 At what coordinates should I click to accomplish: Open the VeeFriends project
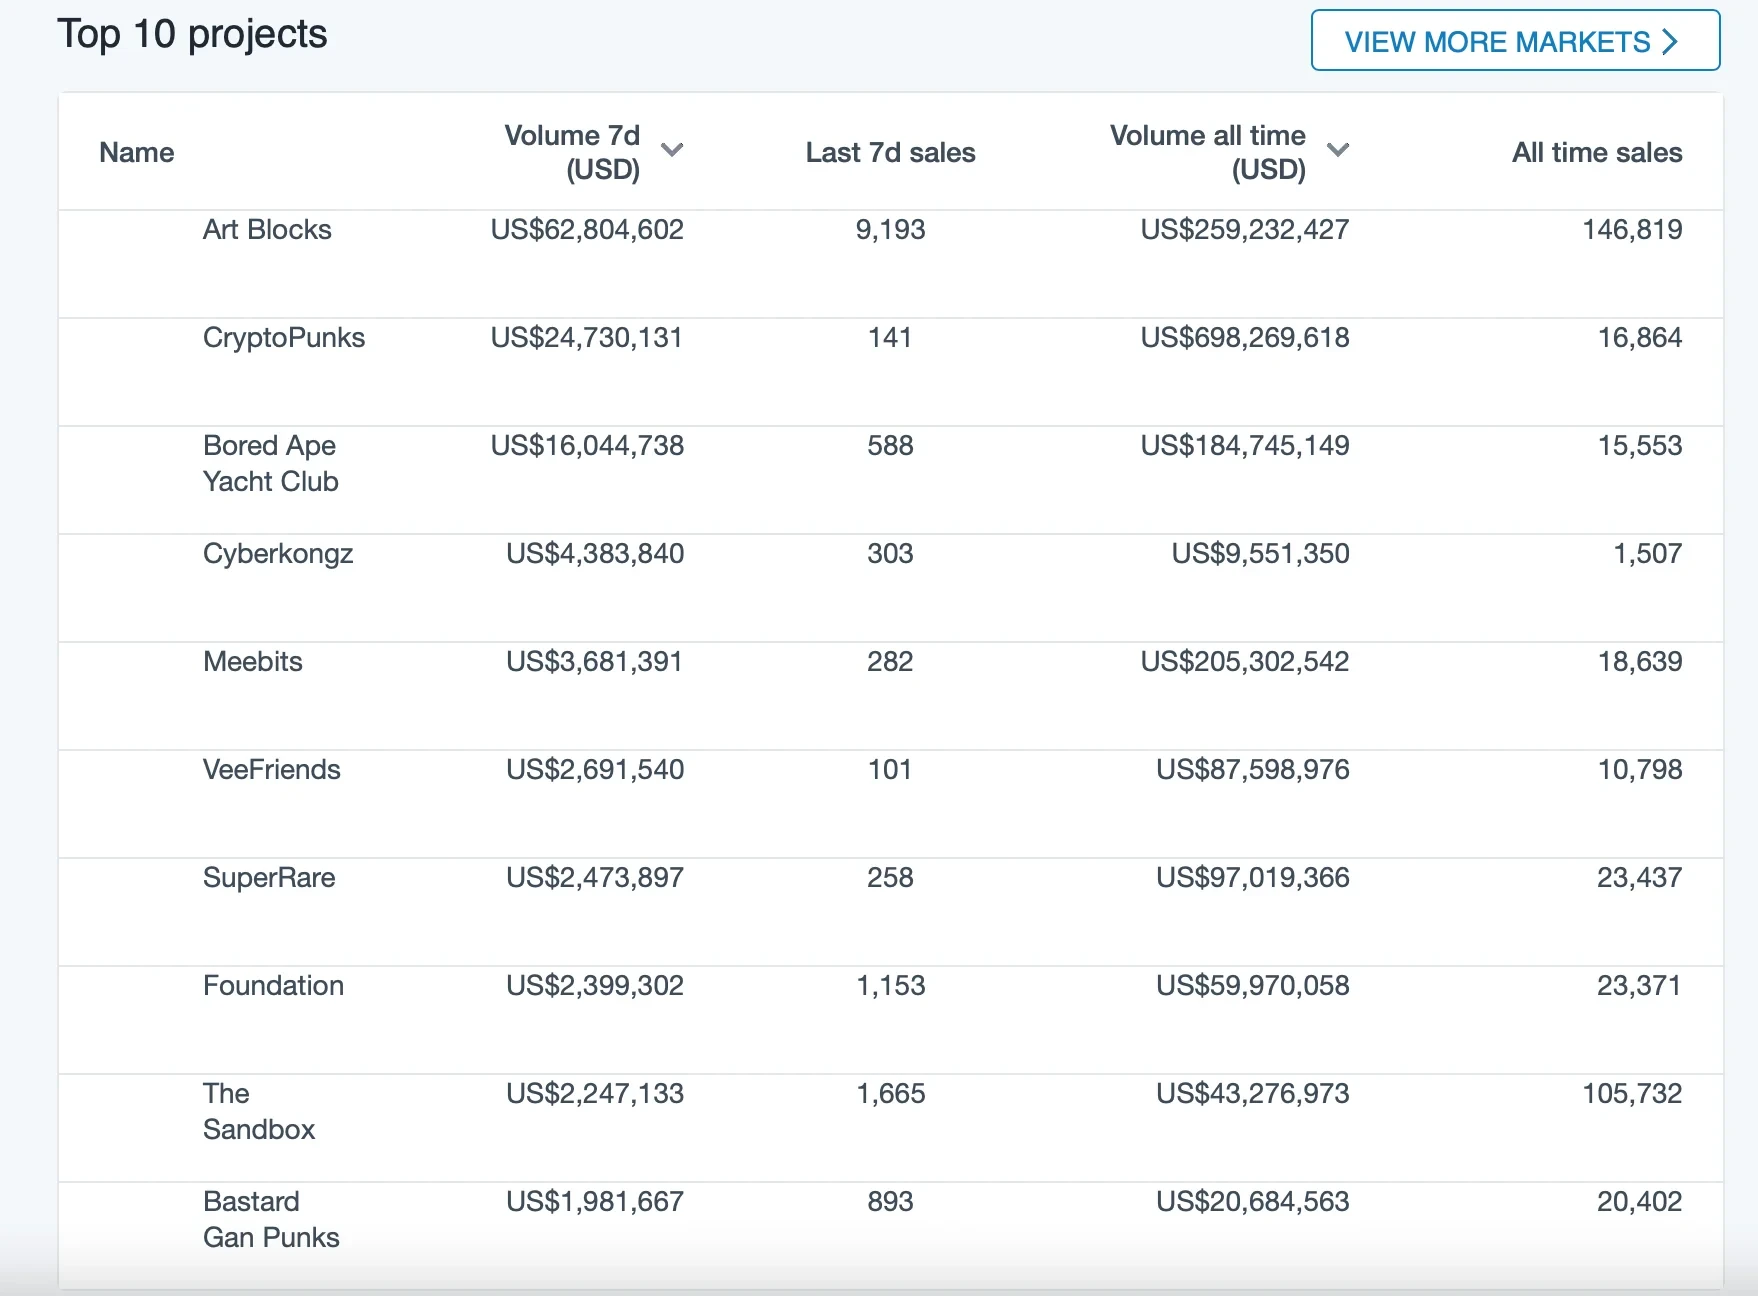(x=272, y=770)
